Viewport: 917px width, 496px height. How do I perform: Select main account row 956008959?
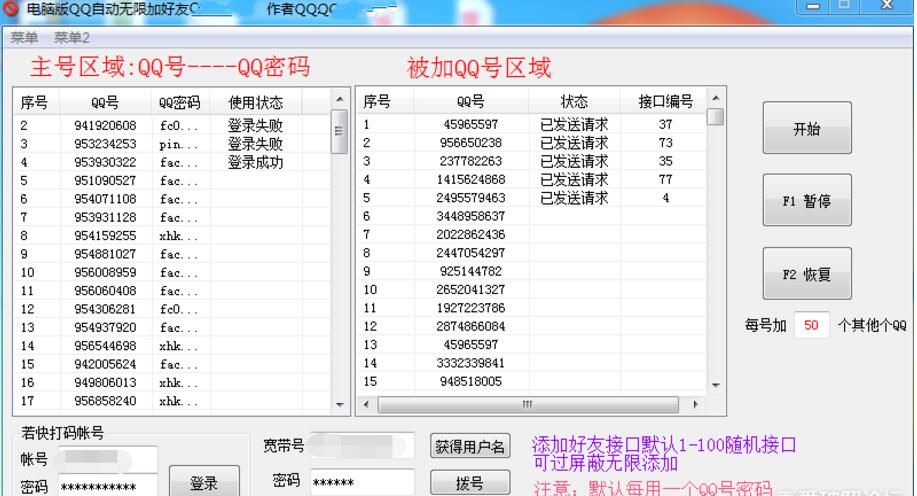tap(173, 273)
